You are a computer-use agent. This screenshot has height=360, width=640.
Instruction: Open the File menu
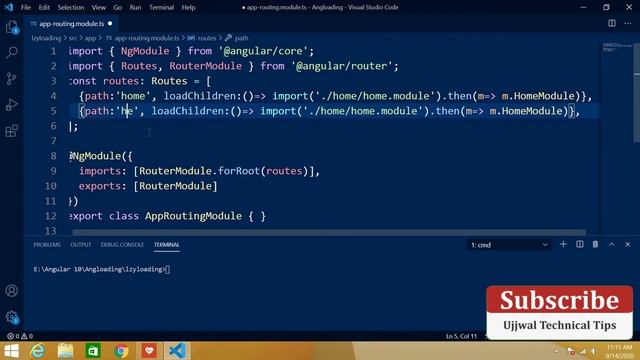(26, 7)
